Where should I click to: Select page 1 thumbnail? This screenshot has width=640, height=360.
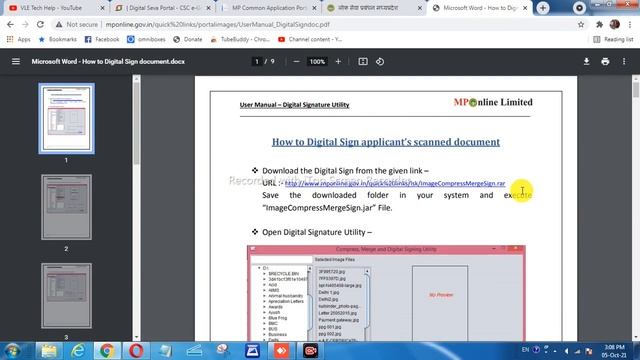(x=67, y=119)
